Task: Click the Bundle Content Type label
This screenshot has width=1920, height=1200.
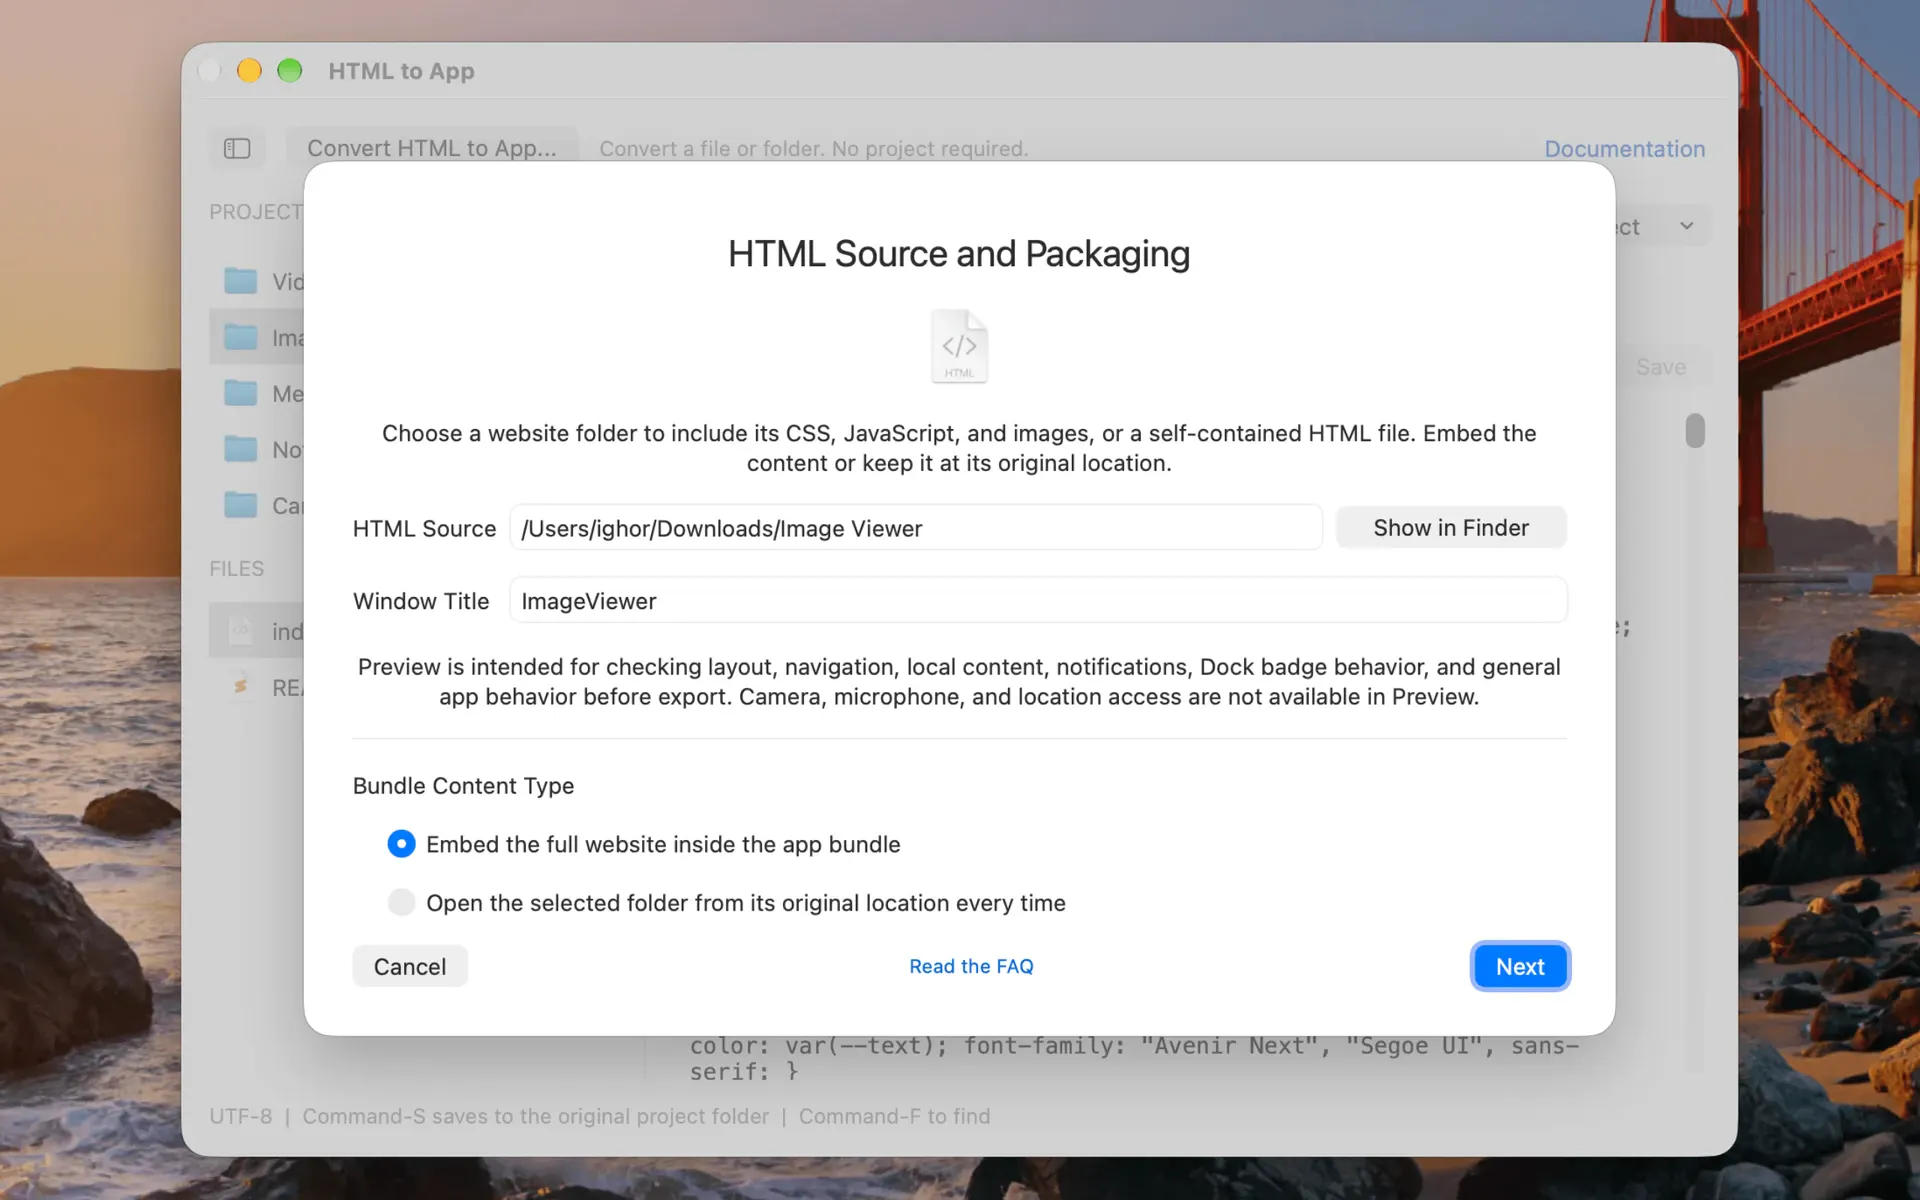Action: coord(463,786)
